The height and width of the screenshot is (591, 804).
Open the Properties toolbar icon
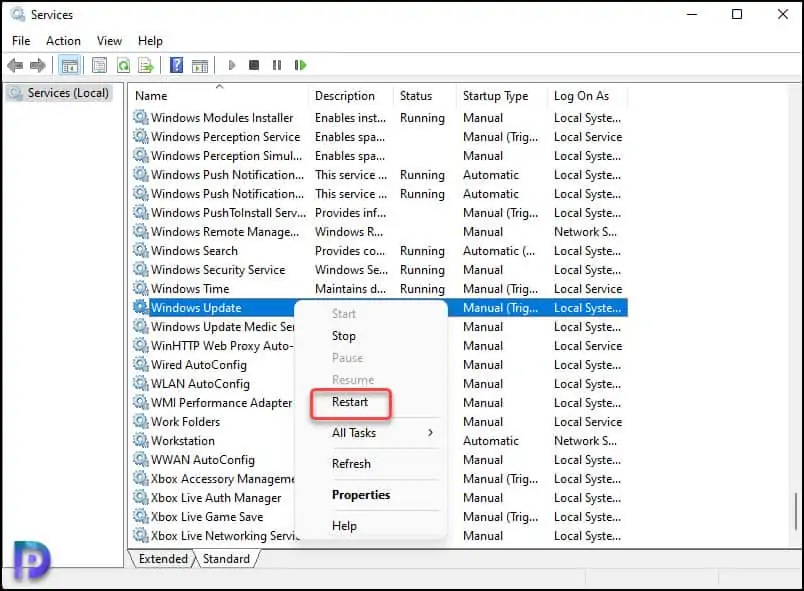(99, 65)
